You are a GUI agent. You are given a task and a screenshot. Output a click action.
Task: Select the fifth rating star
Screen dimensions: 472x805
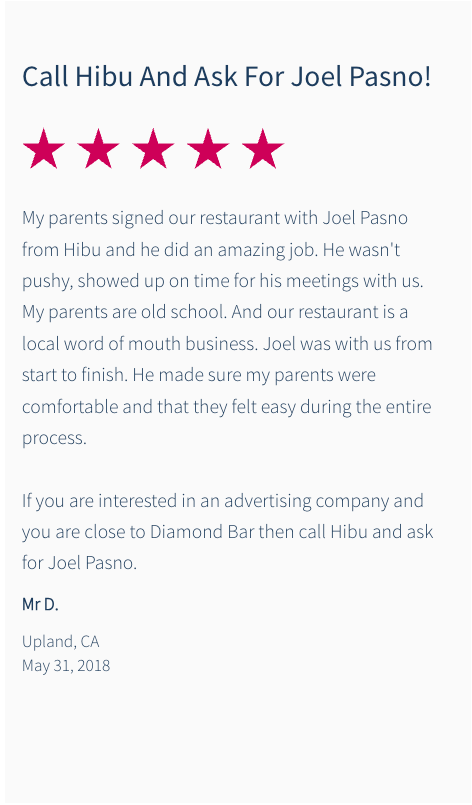click(263, 148)
